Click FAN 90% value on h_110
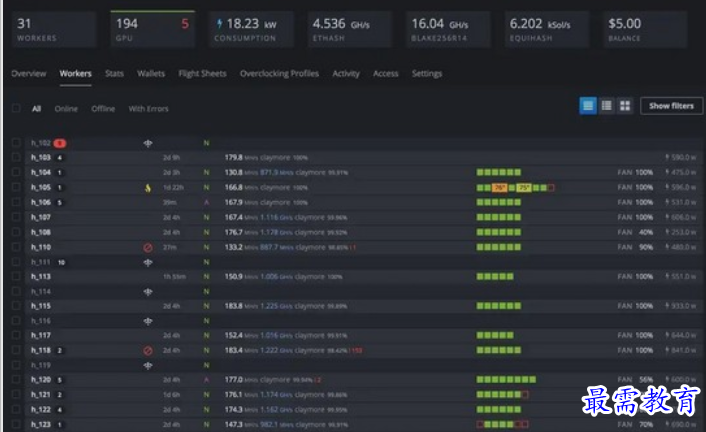706x432 pixels. click(646, 247)
